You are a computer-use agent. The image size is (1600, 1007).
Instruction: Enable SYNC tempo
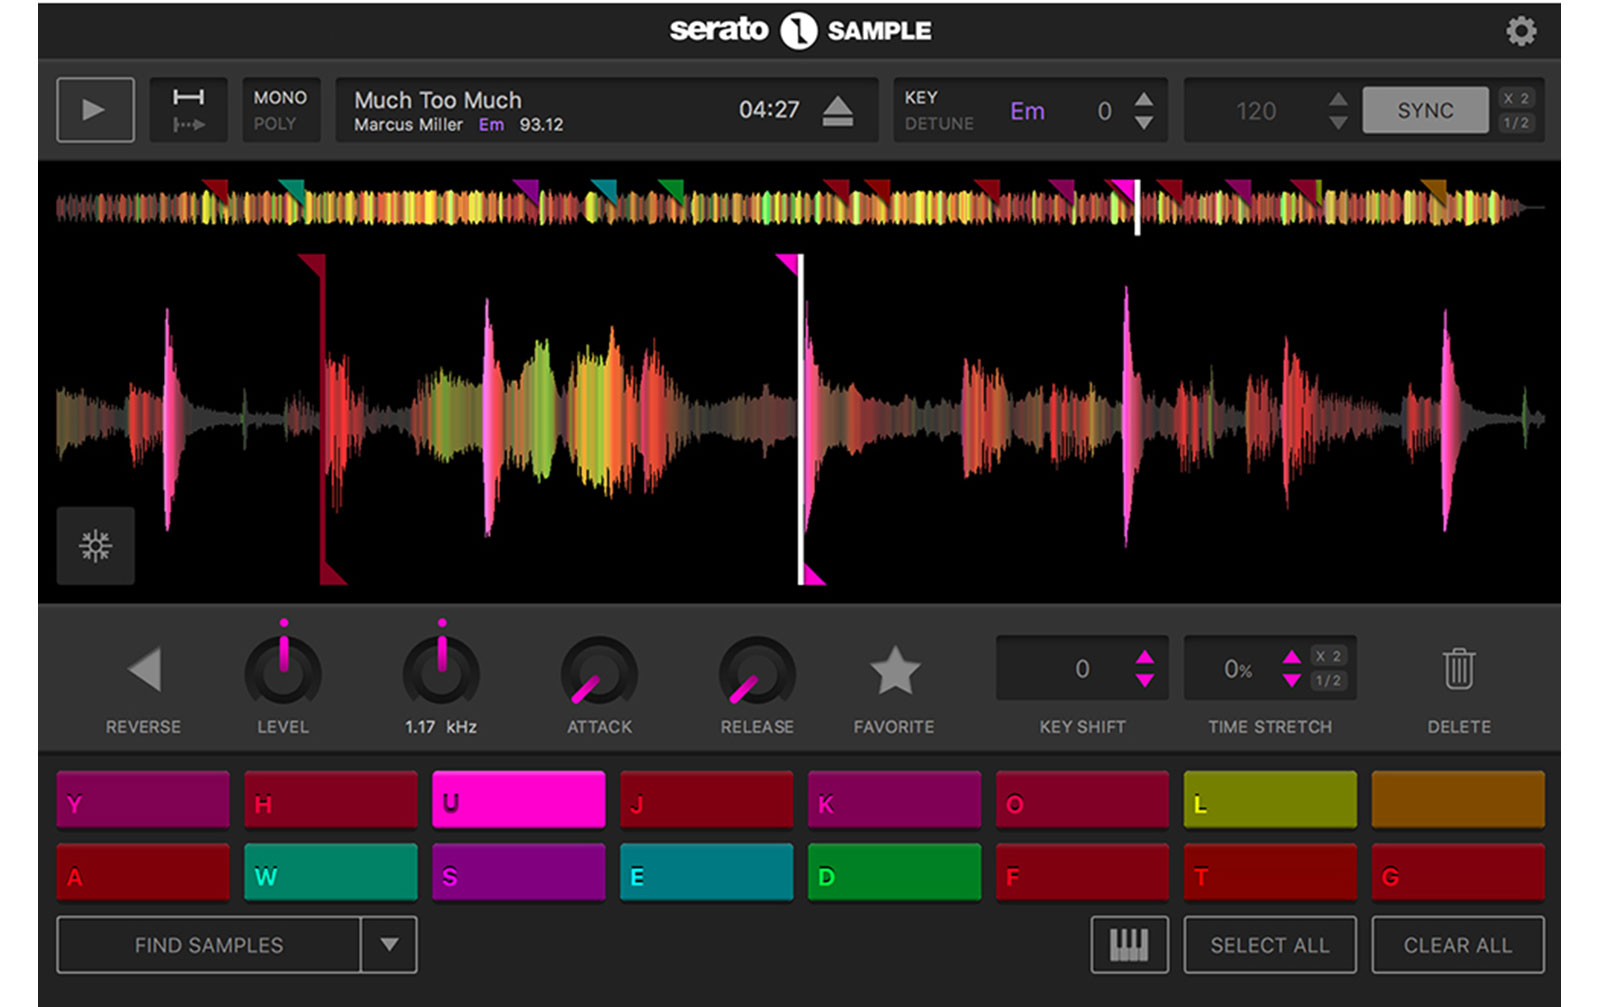[1426, 110]
